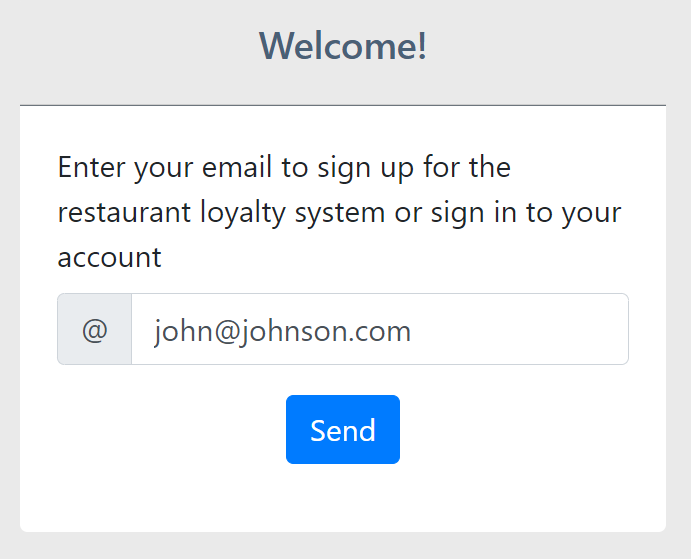The width and height of the screenshot is (691, 559).
Task: Click the word "account" in the instructions
Action: pyautogui.click(x=109, y=257)
